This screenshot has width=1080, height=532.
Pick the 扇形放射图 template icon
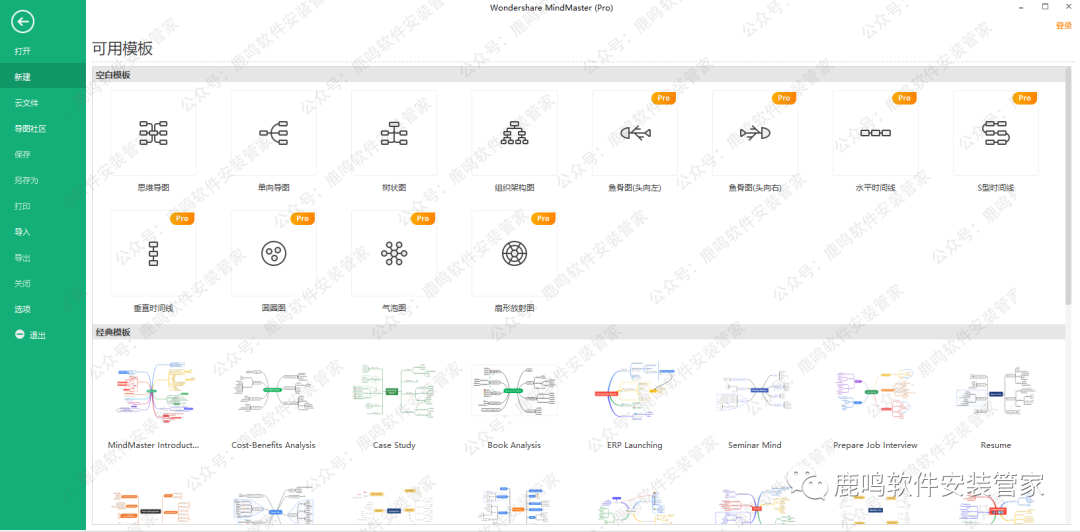tap(514, 254)
